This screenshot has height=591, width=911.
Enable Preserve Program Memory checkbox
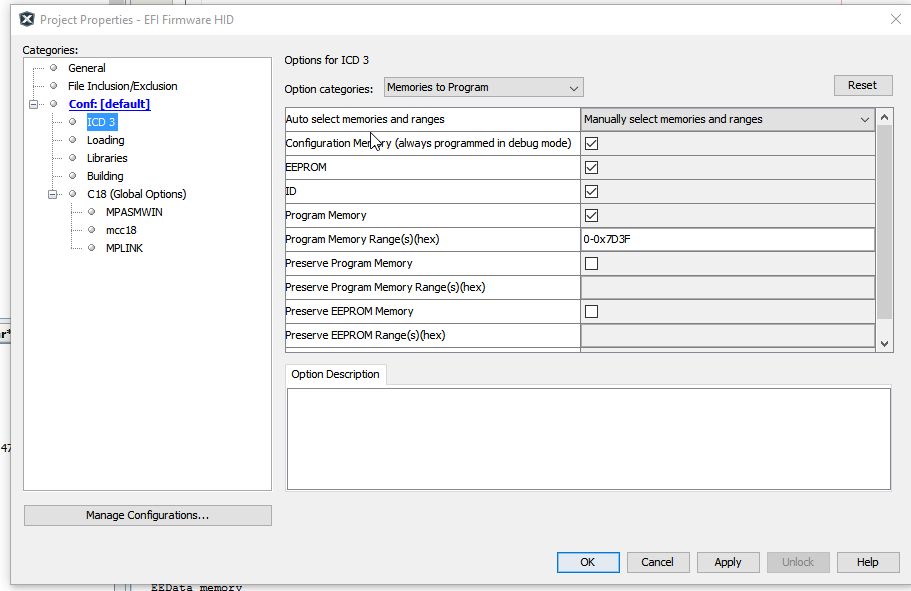coord(591,264)
